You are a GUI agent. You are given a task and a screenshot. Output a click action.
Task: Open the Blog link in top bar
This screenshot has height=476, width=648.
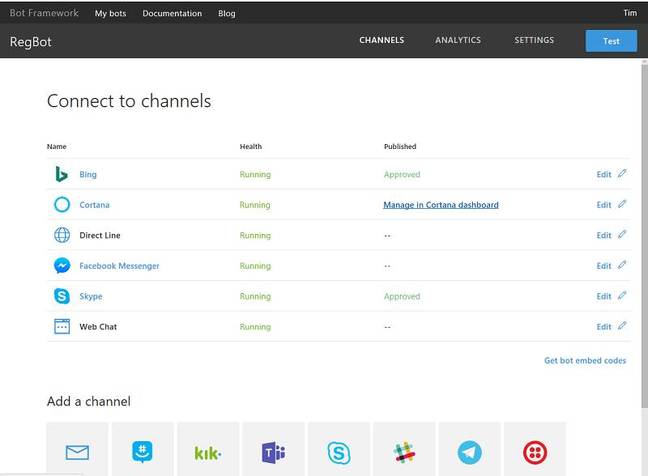226,13
